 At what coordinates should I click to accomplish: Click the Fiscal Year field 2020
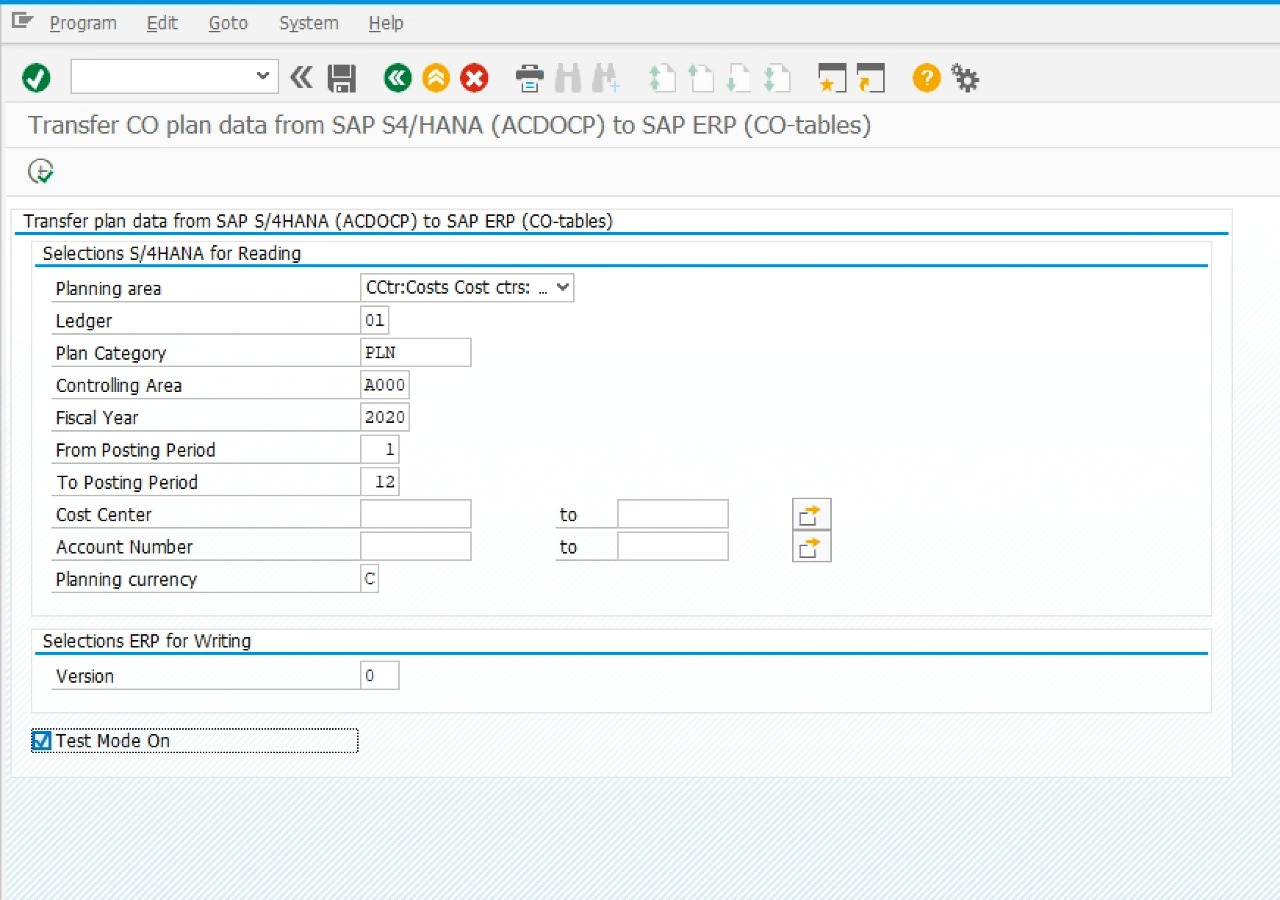385,417
